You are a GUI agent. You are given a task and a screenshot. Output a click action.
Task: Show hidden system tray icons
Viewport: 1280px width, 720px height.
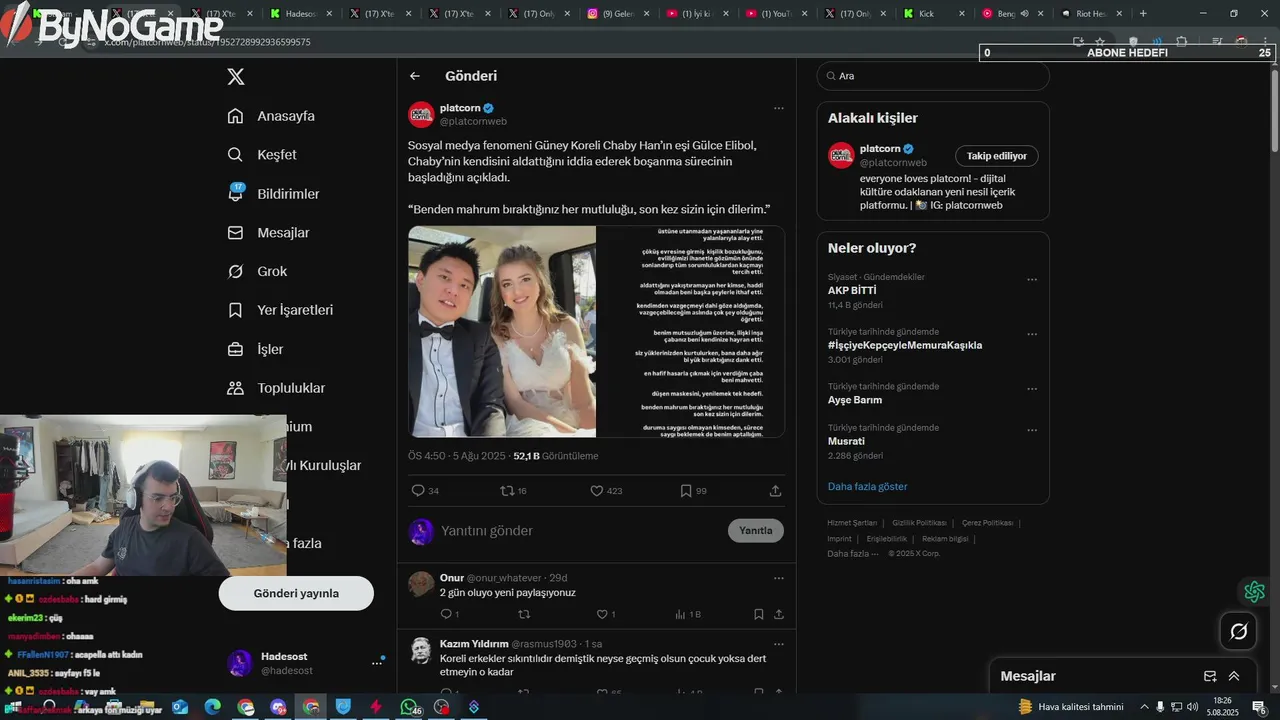[1144, 707]
